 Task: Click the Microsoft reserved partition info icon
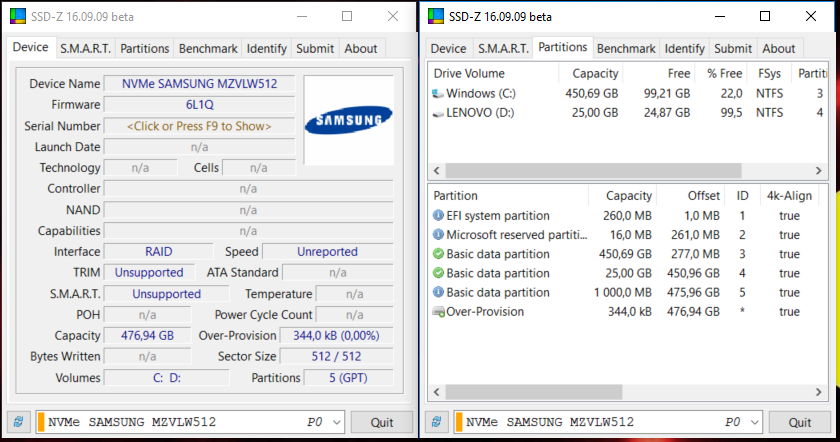(438, 235)
